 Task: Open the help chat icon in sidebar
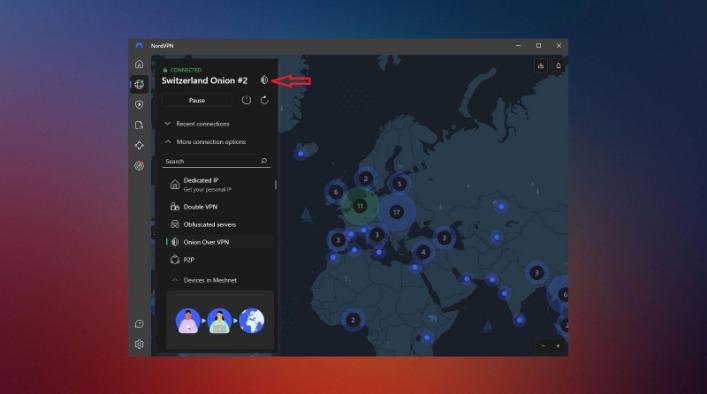tap(139, 324)
